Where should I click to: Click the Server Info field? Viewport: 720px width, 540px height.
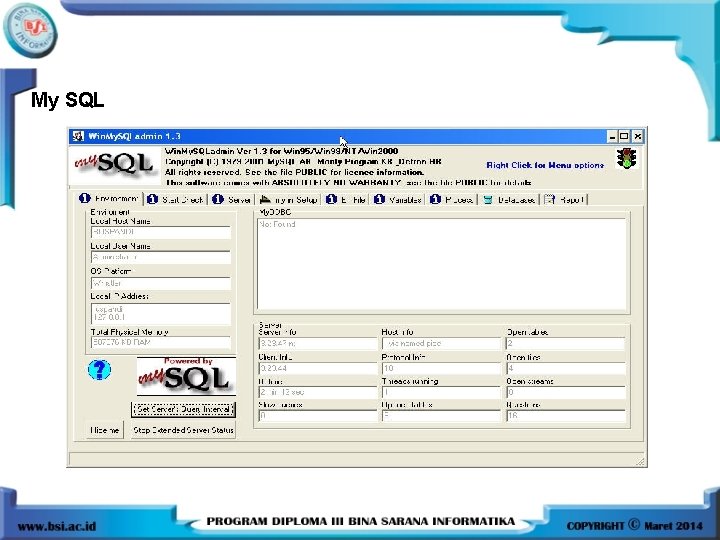pyautogui.click(x=318, y=343)
